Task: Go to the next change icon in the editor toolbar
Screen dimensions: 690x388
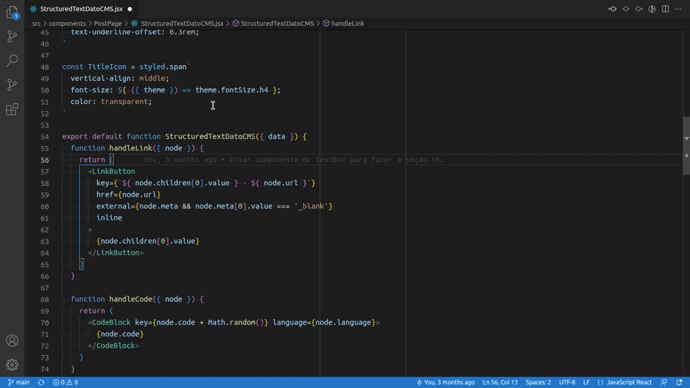Action: [639, 9]
